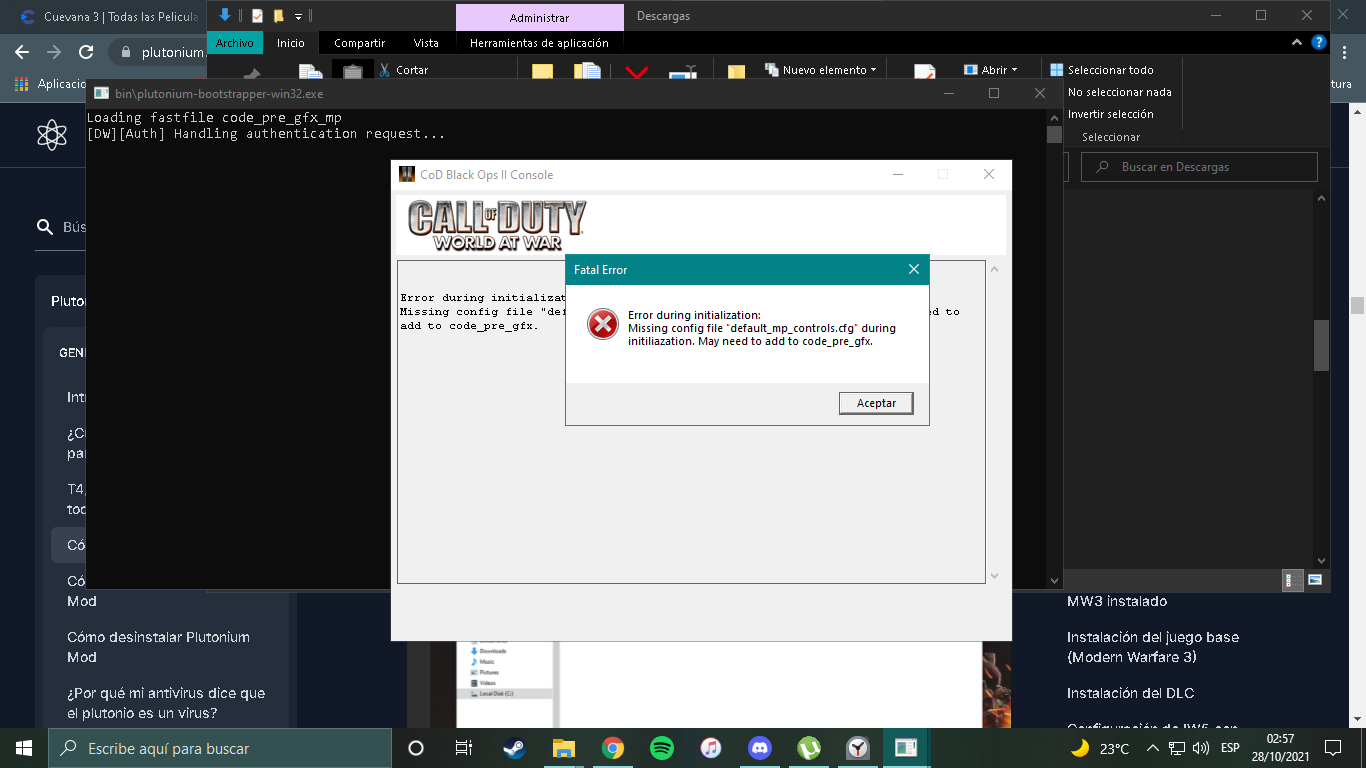Go back in Chrome browser
Image resolution: width=1366 pixels, height=768 pixels.
(x=22, y=52)
